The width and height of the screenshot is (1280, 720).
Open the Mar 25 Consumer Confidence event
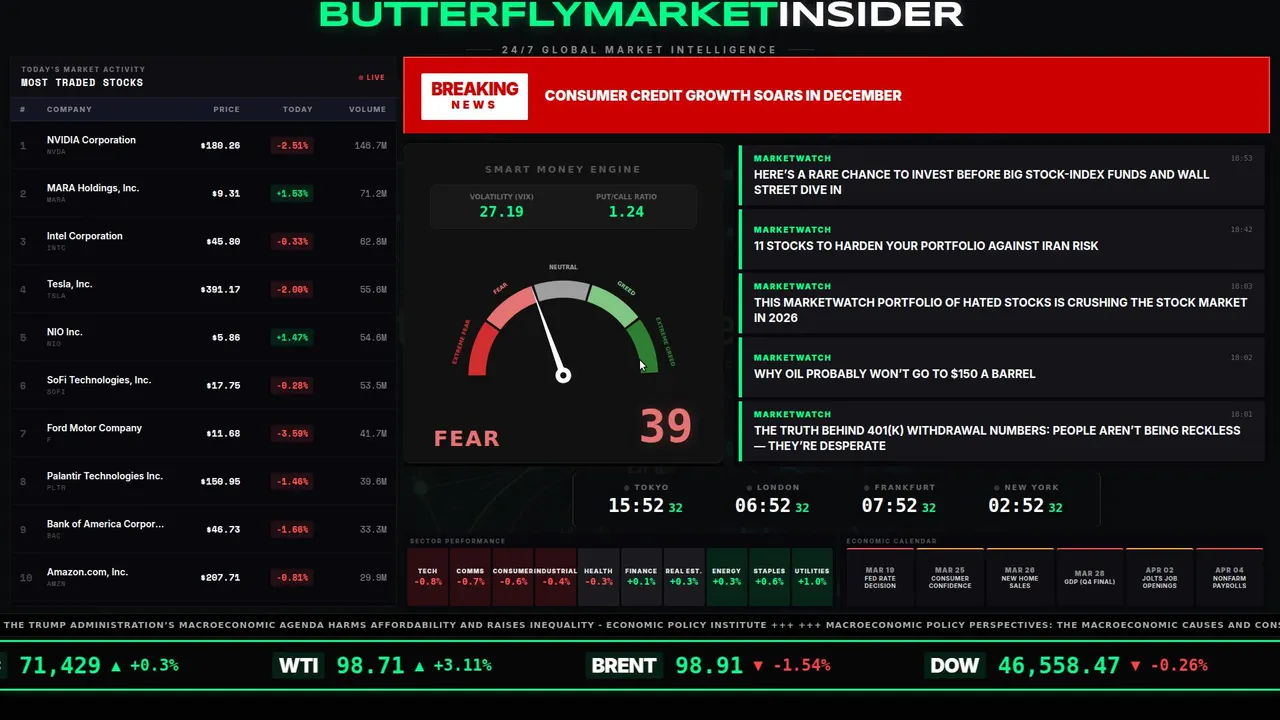(950, 577)
